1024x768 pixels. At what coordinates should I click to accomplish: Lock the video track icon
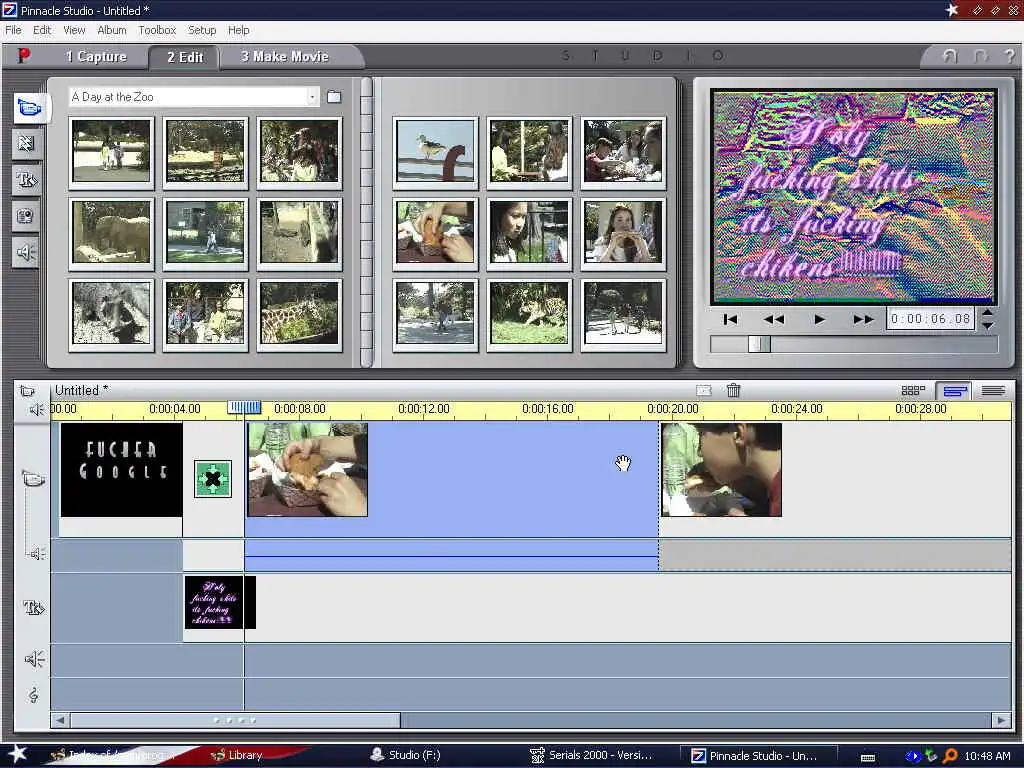pyautogui.click(x=33, y=479)
